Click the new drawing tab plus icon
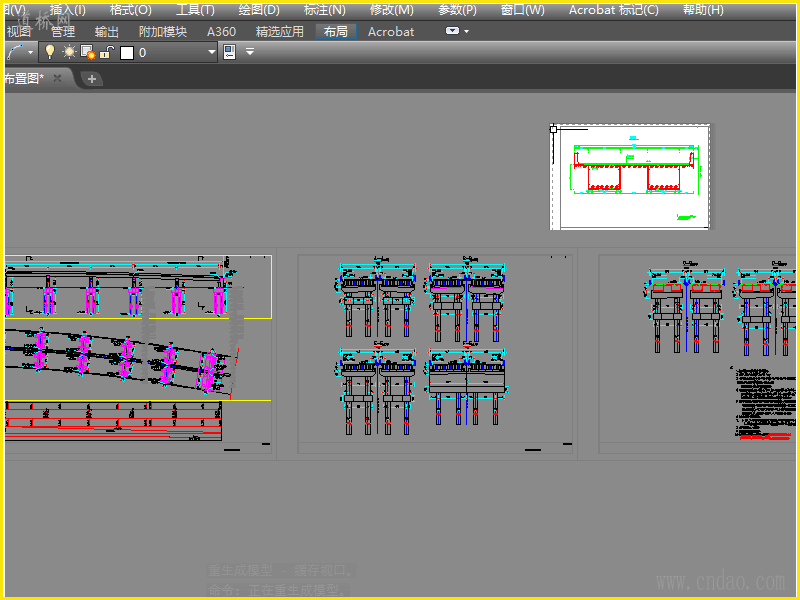Viewport: 800px width, 600px height. click(x=92, y=78)
